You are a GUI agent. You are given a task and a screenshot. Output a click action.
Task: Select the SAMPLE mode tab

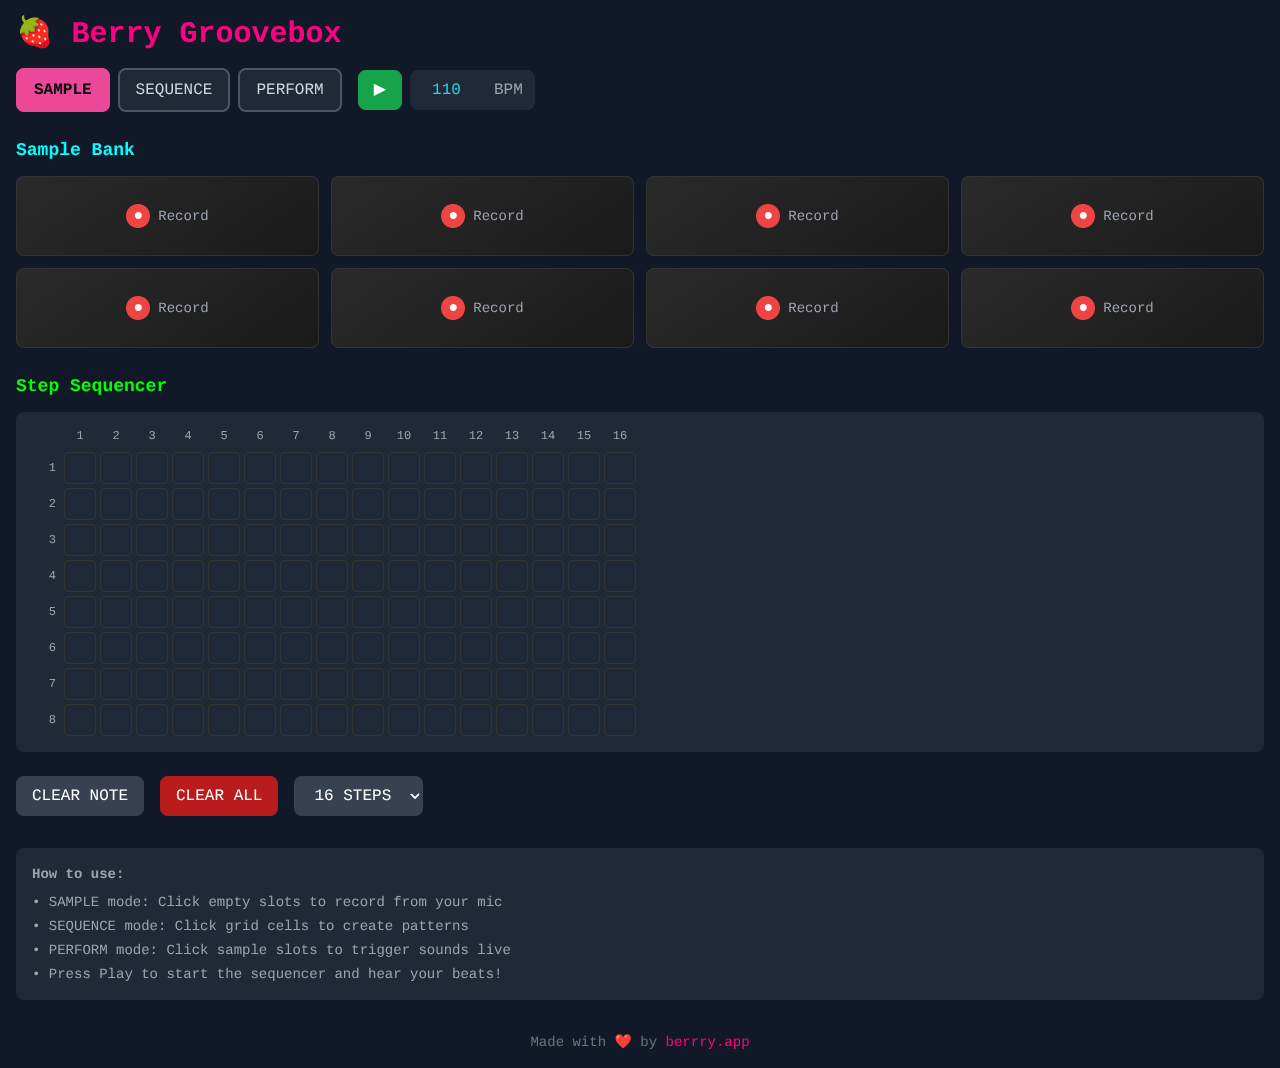pyautogui.click(x=63, y=90)
